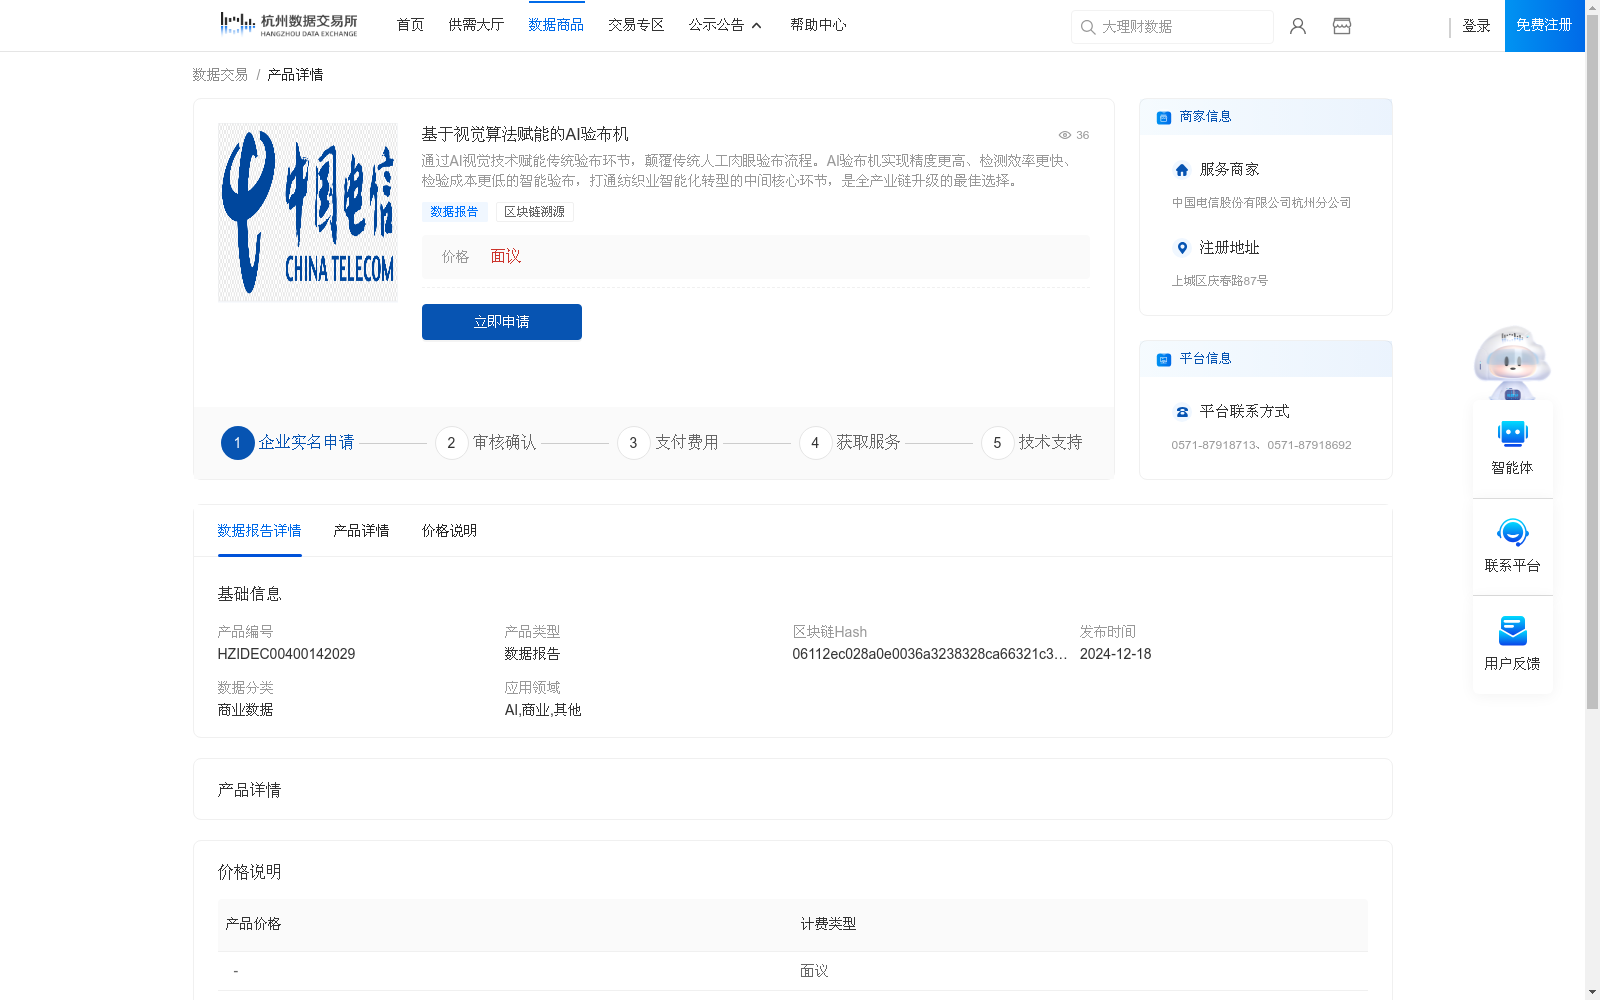Click 数据交易 breadcrumb link
This screenshot has width=1600, height=1000.
tap(220, 75)
